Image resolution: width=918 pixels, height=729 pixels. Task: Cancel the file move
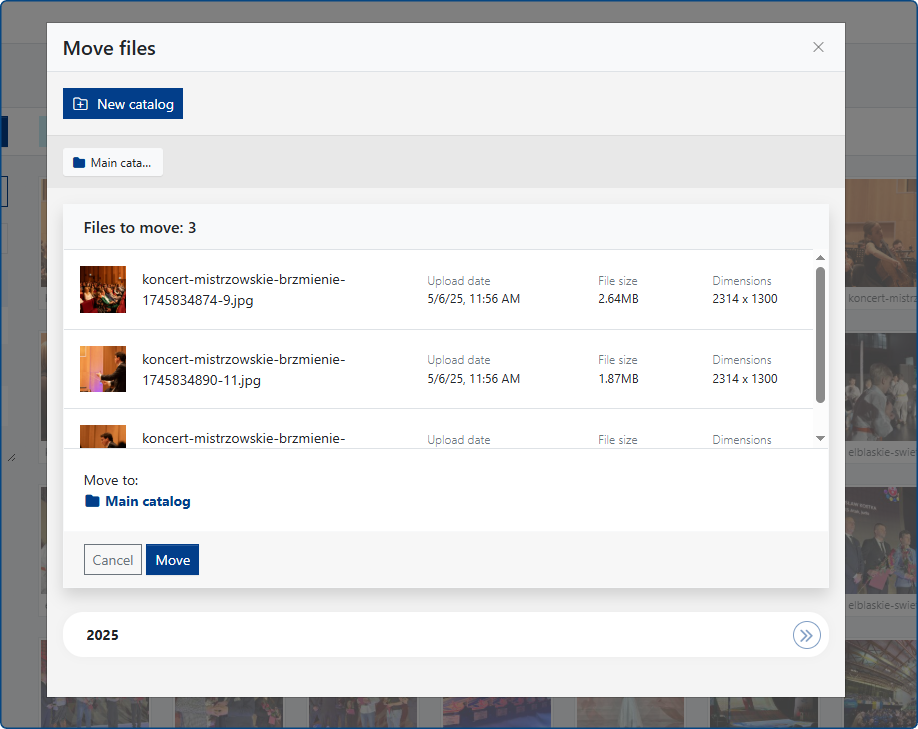pos(113,560)
